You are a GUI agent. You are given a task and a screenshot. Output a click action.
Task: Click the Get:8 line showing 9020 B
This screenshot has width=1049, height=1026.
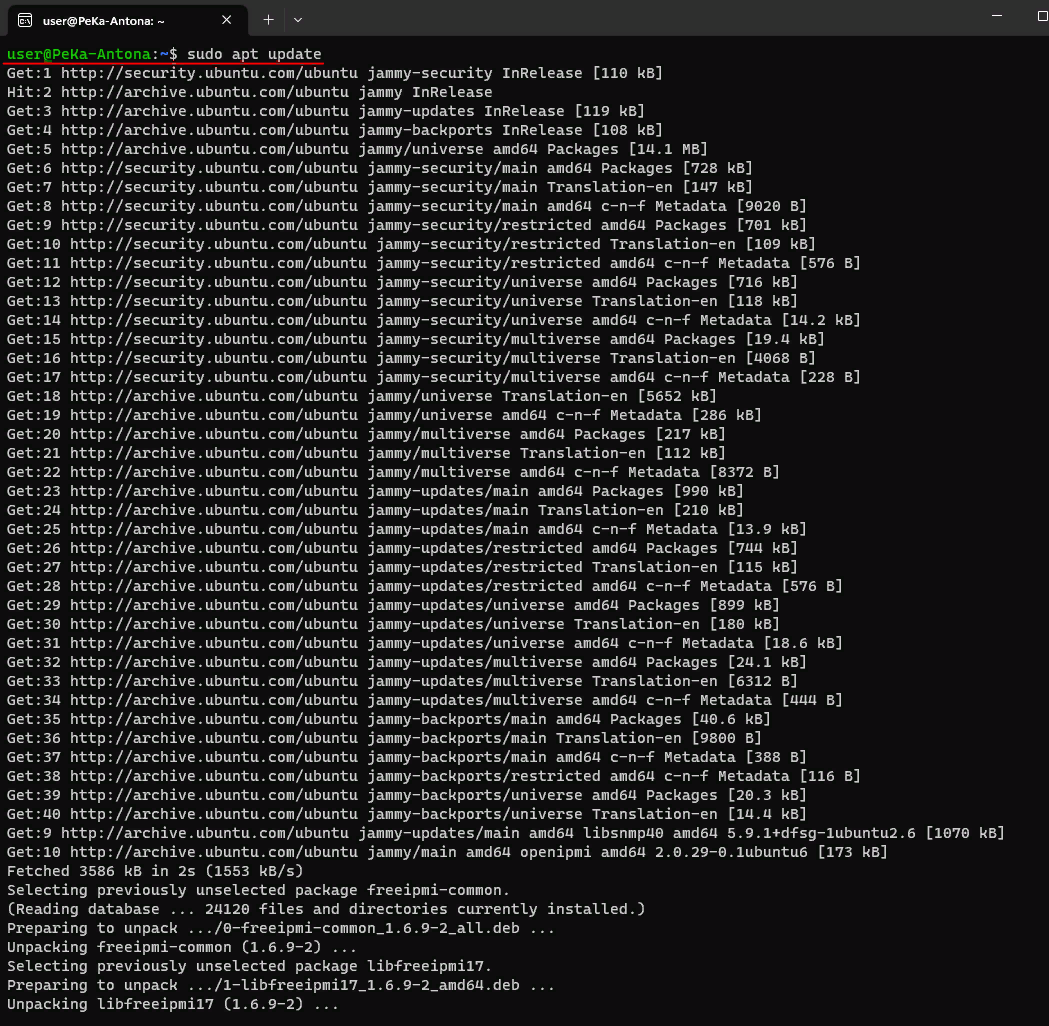pyautogui.click(x=407, y=206)
